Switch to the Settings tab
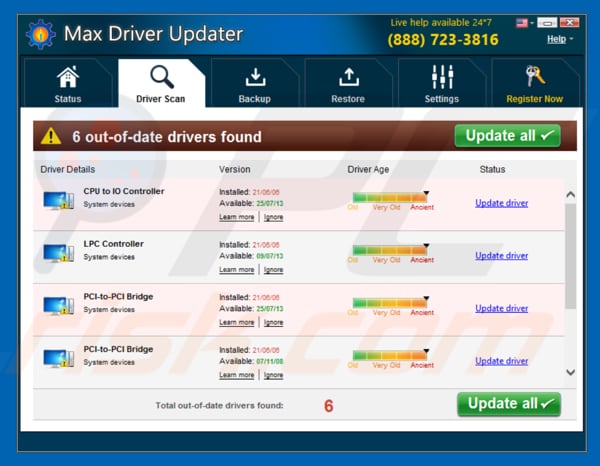The image size is (600, 466). (x=442, y=83)
